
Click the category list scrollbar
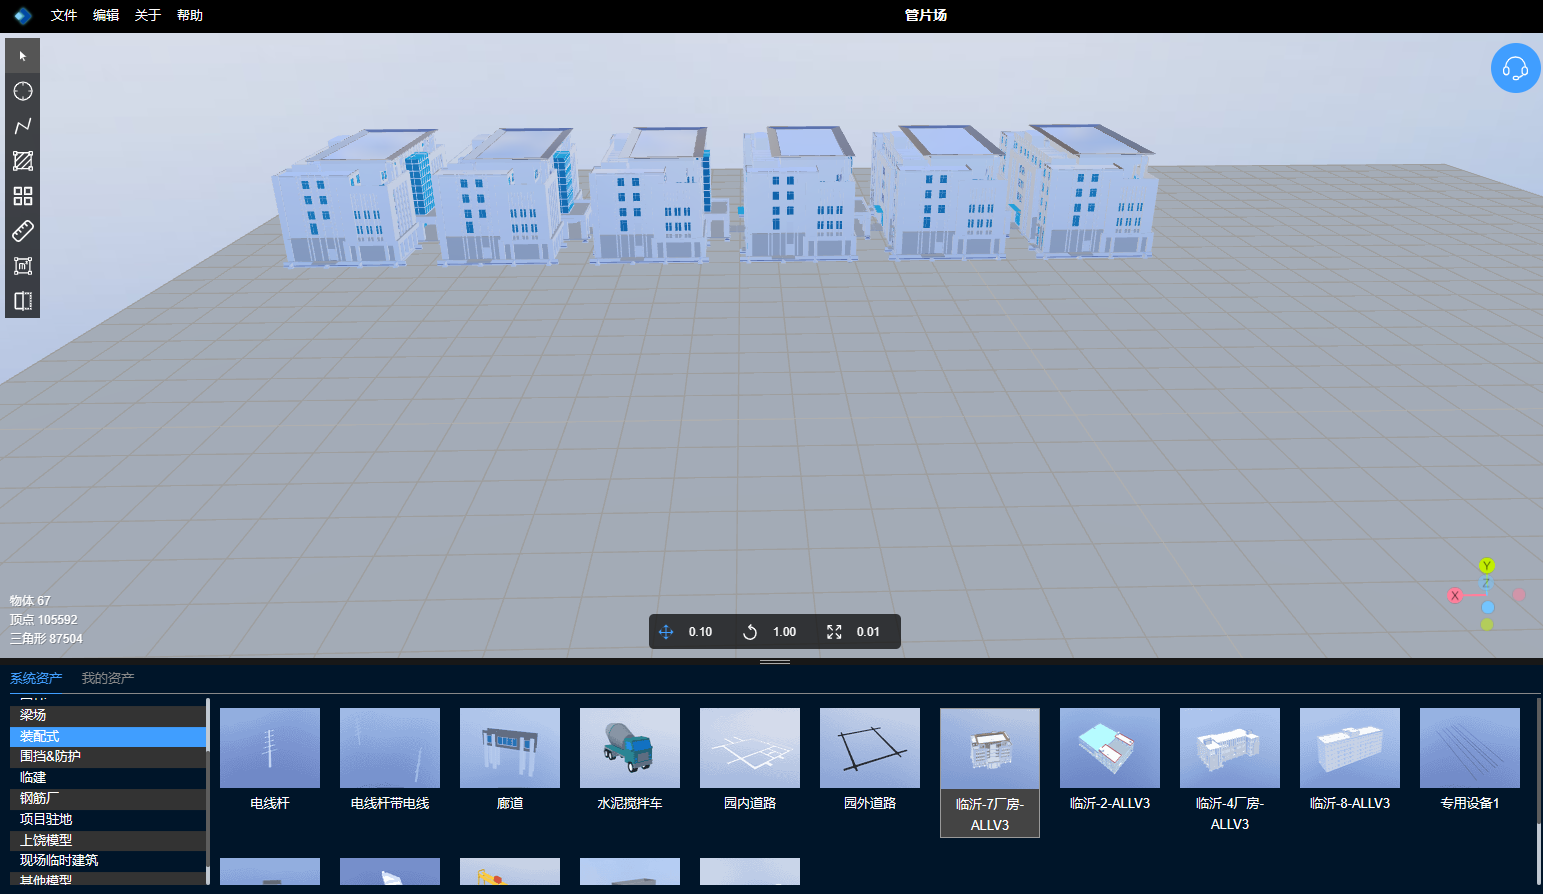point(208,790)
